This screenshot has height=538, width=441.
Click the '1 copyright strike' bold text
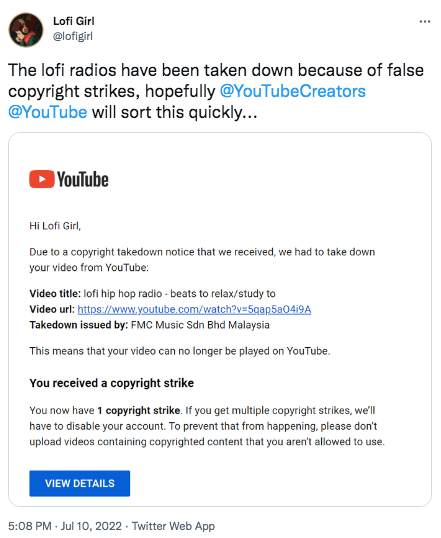139,410
